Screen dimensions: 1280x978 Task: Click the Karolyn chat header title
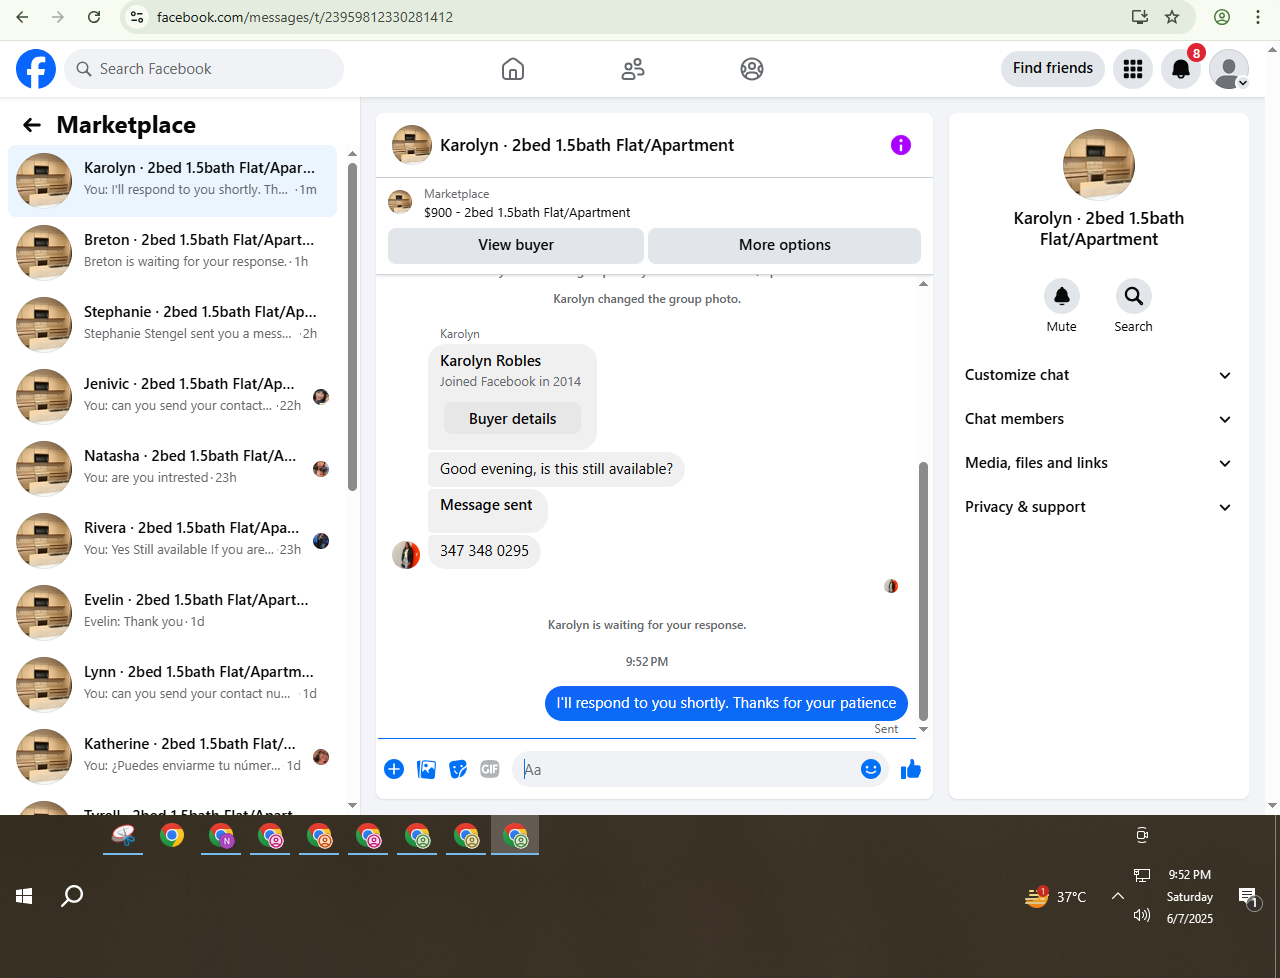pyautogui.click(x=587, y=145)
